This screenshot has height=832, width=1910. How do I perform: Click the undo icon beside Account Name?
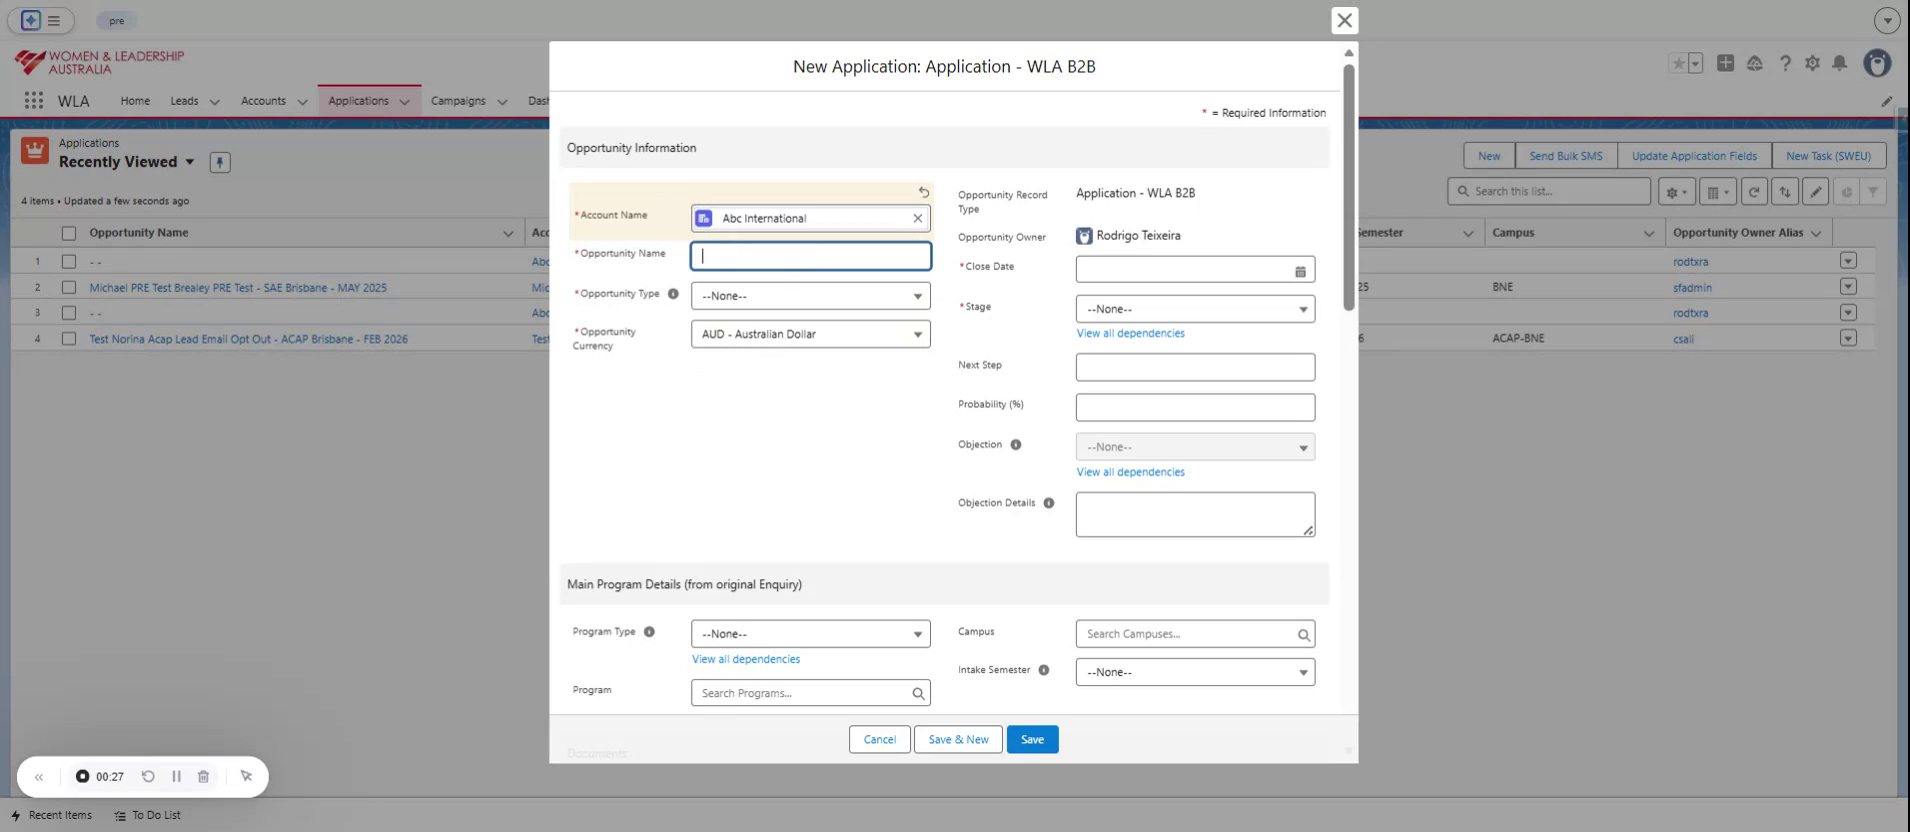click(x=923, y=192)
